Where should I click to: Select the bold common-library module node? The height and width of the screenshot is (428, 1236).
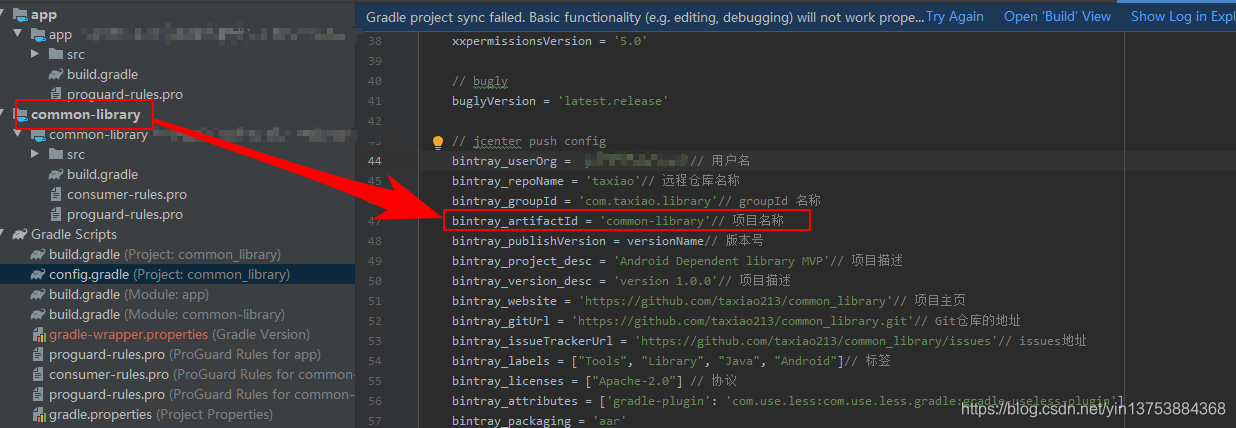tap(86, 114)
